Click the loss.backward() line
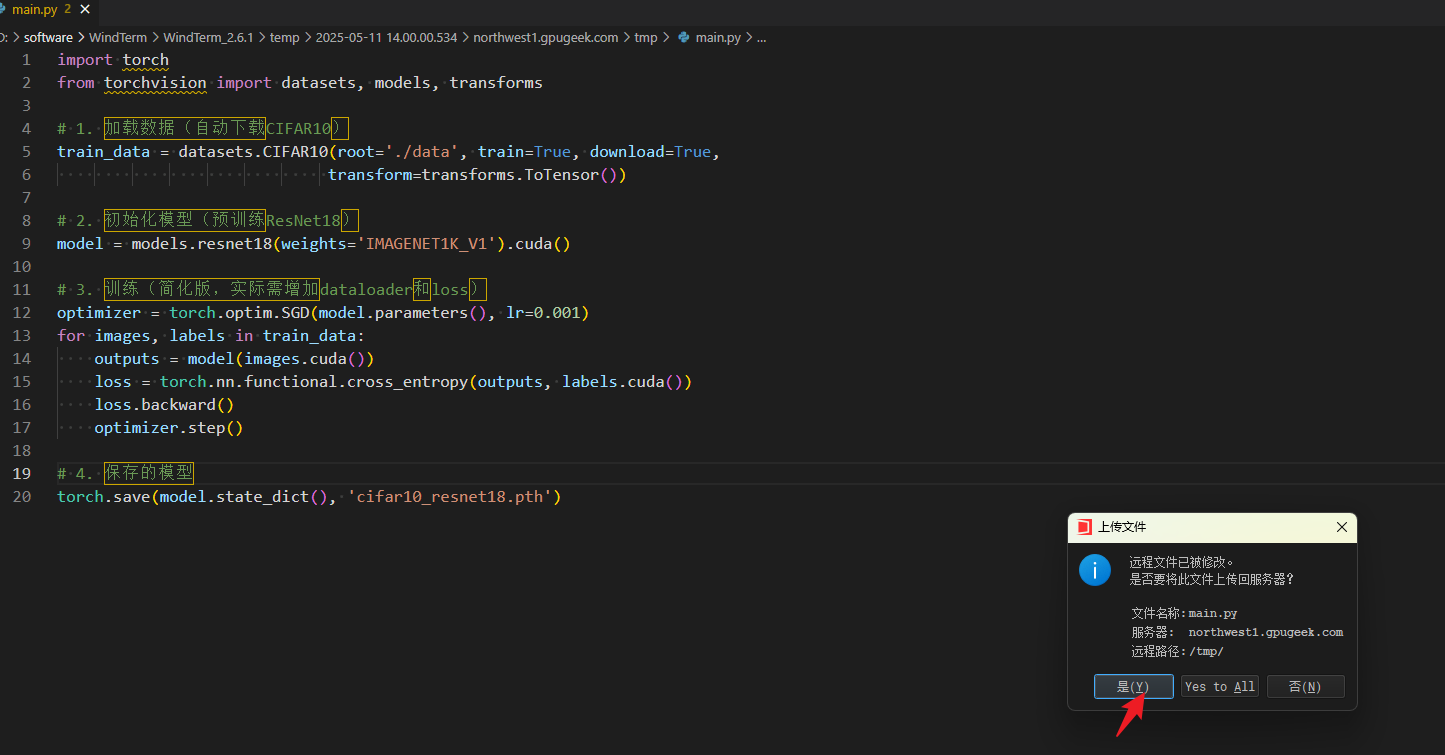Screen dimensions: 1445x755 [164, 405]
